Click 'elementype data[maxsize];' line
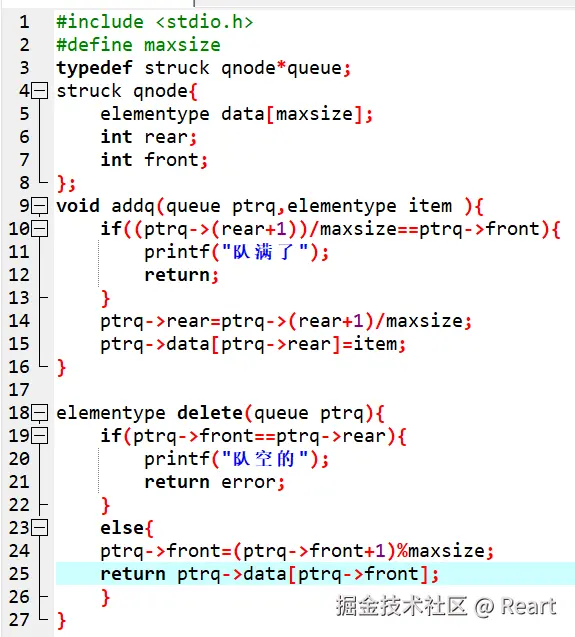The height and width of the screenshot is (637, 575). coord(236,114)
